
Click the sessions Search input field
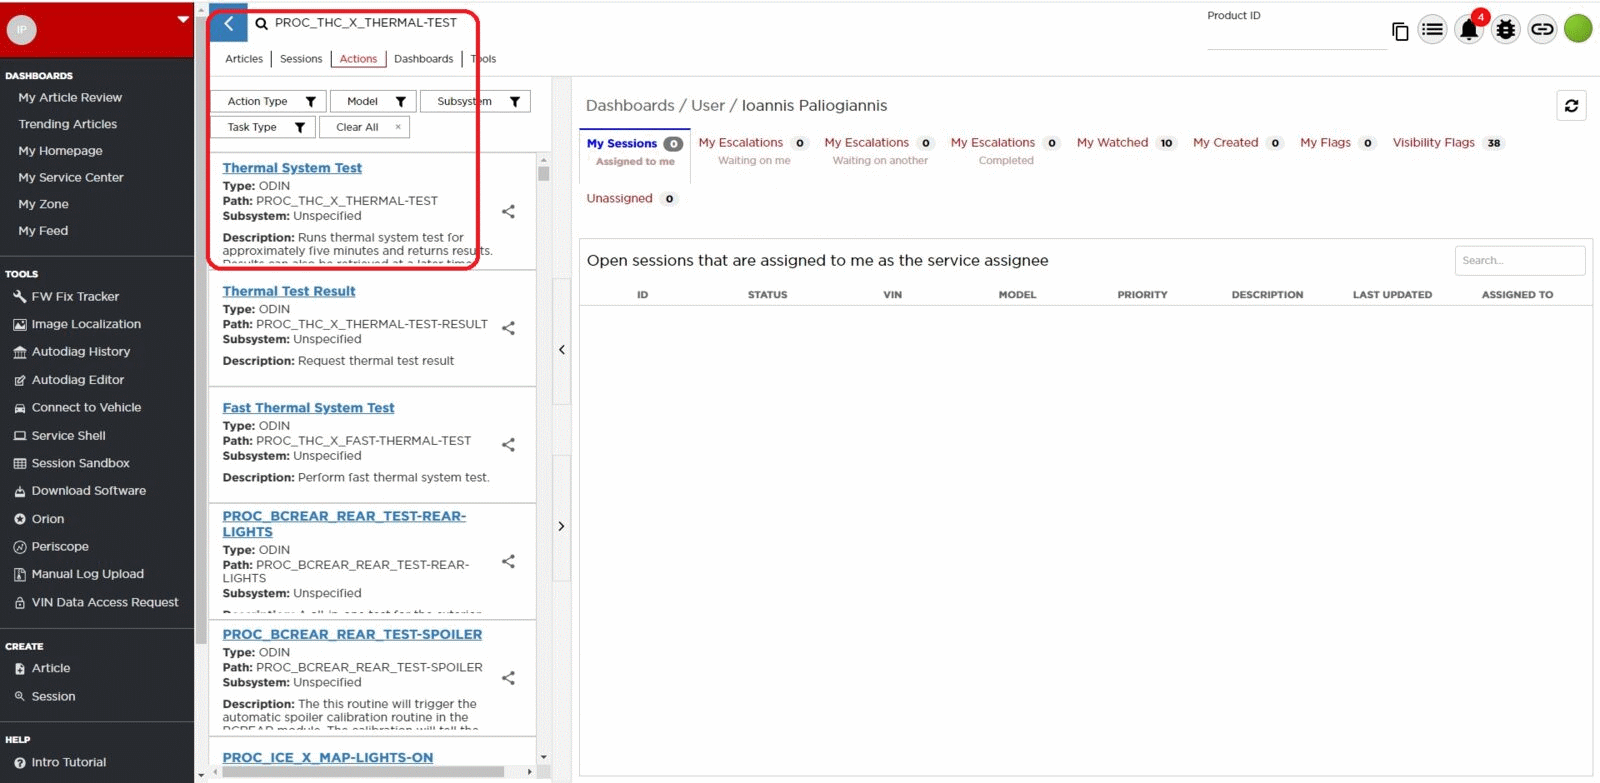tap(1518, 261)
